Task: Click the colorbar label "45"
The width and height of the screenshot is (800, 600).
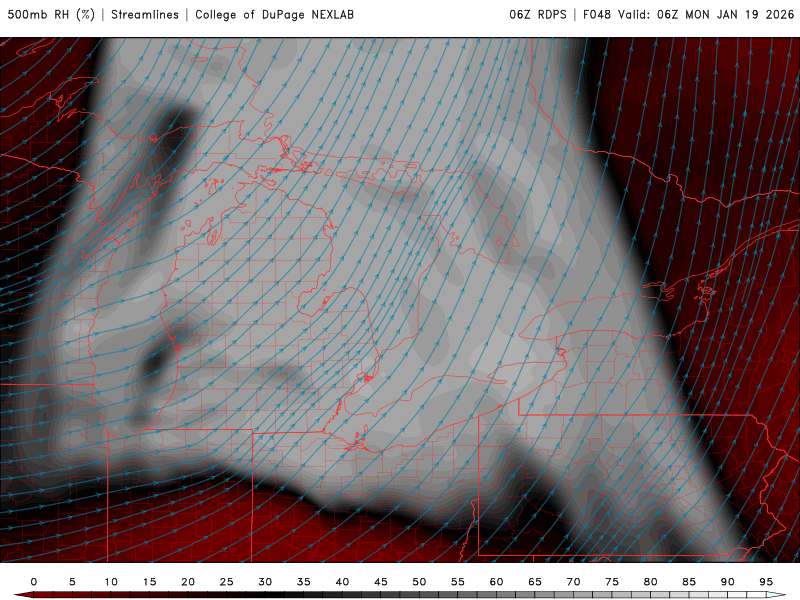Action: point(381,582)
